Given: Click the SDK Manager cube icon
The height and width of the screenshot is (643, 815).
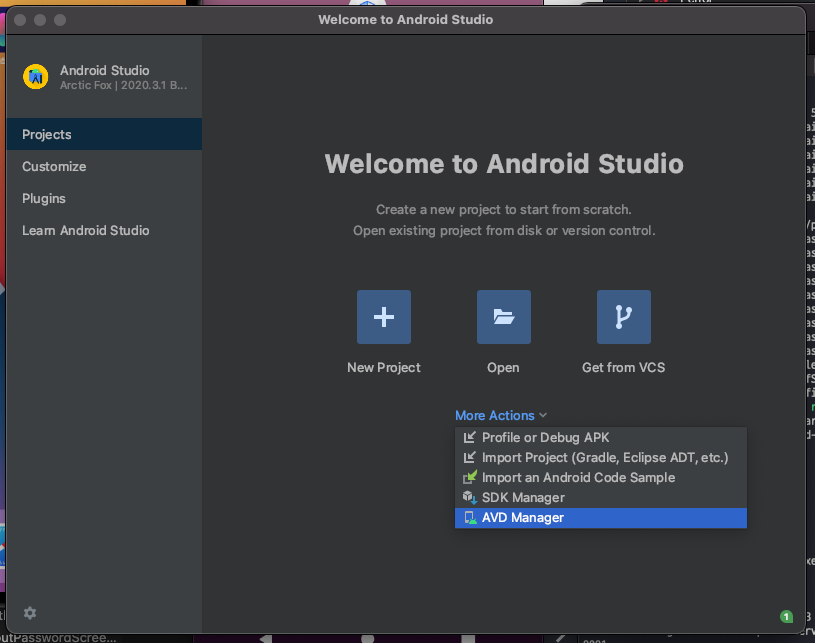Looking at the screenshot, I should pyautogui.click(x=470, y=497).
